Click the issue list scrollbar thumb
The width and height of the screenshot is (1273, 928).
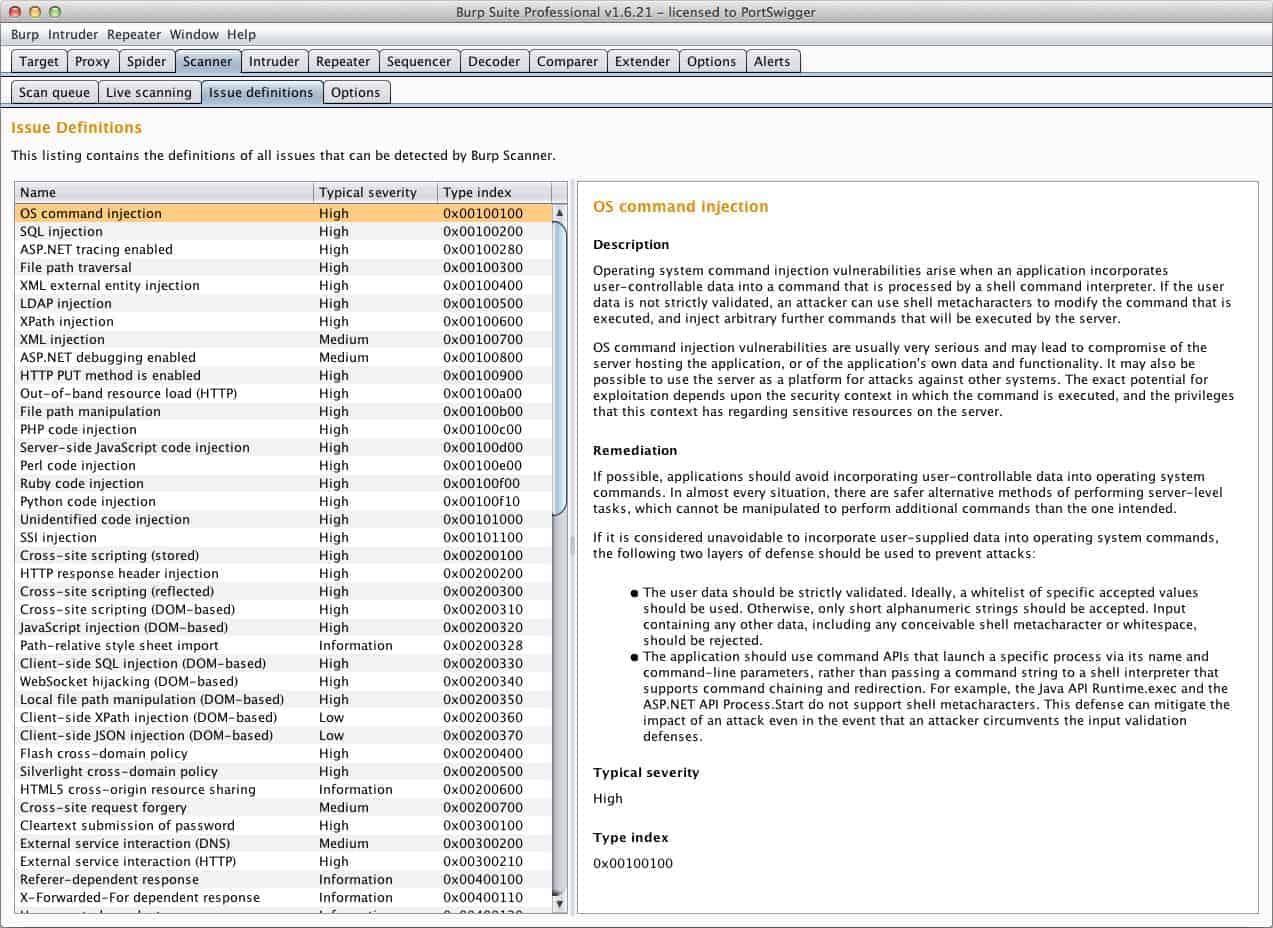pos(559,368)
